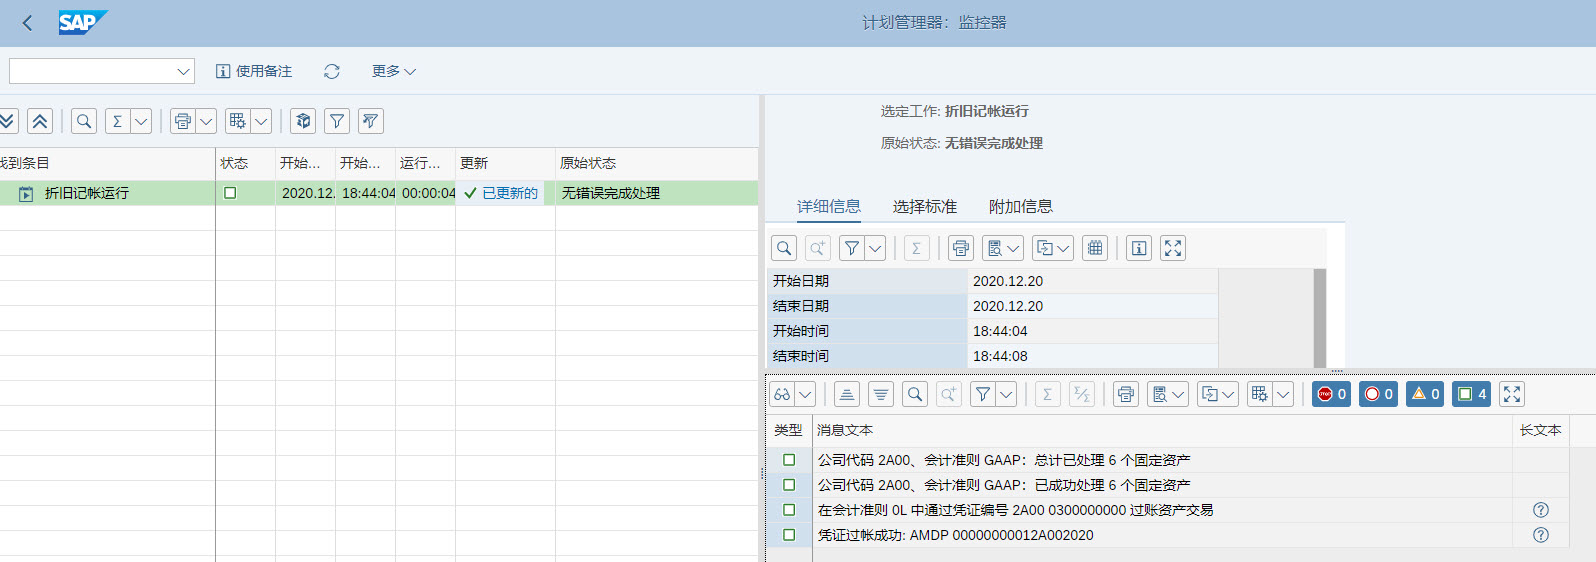Expand filter options arrow in detail toolbar
The width and height of the screenshot is (1596, 562).
875,248
